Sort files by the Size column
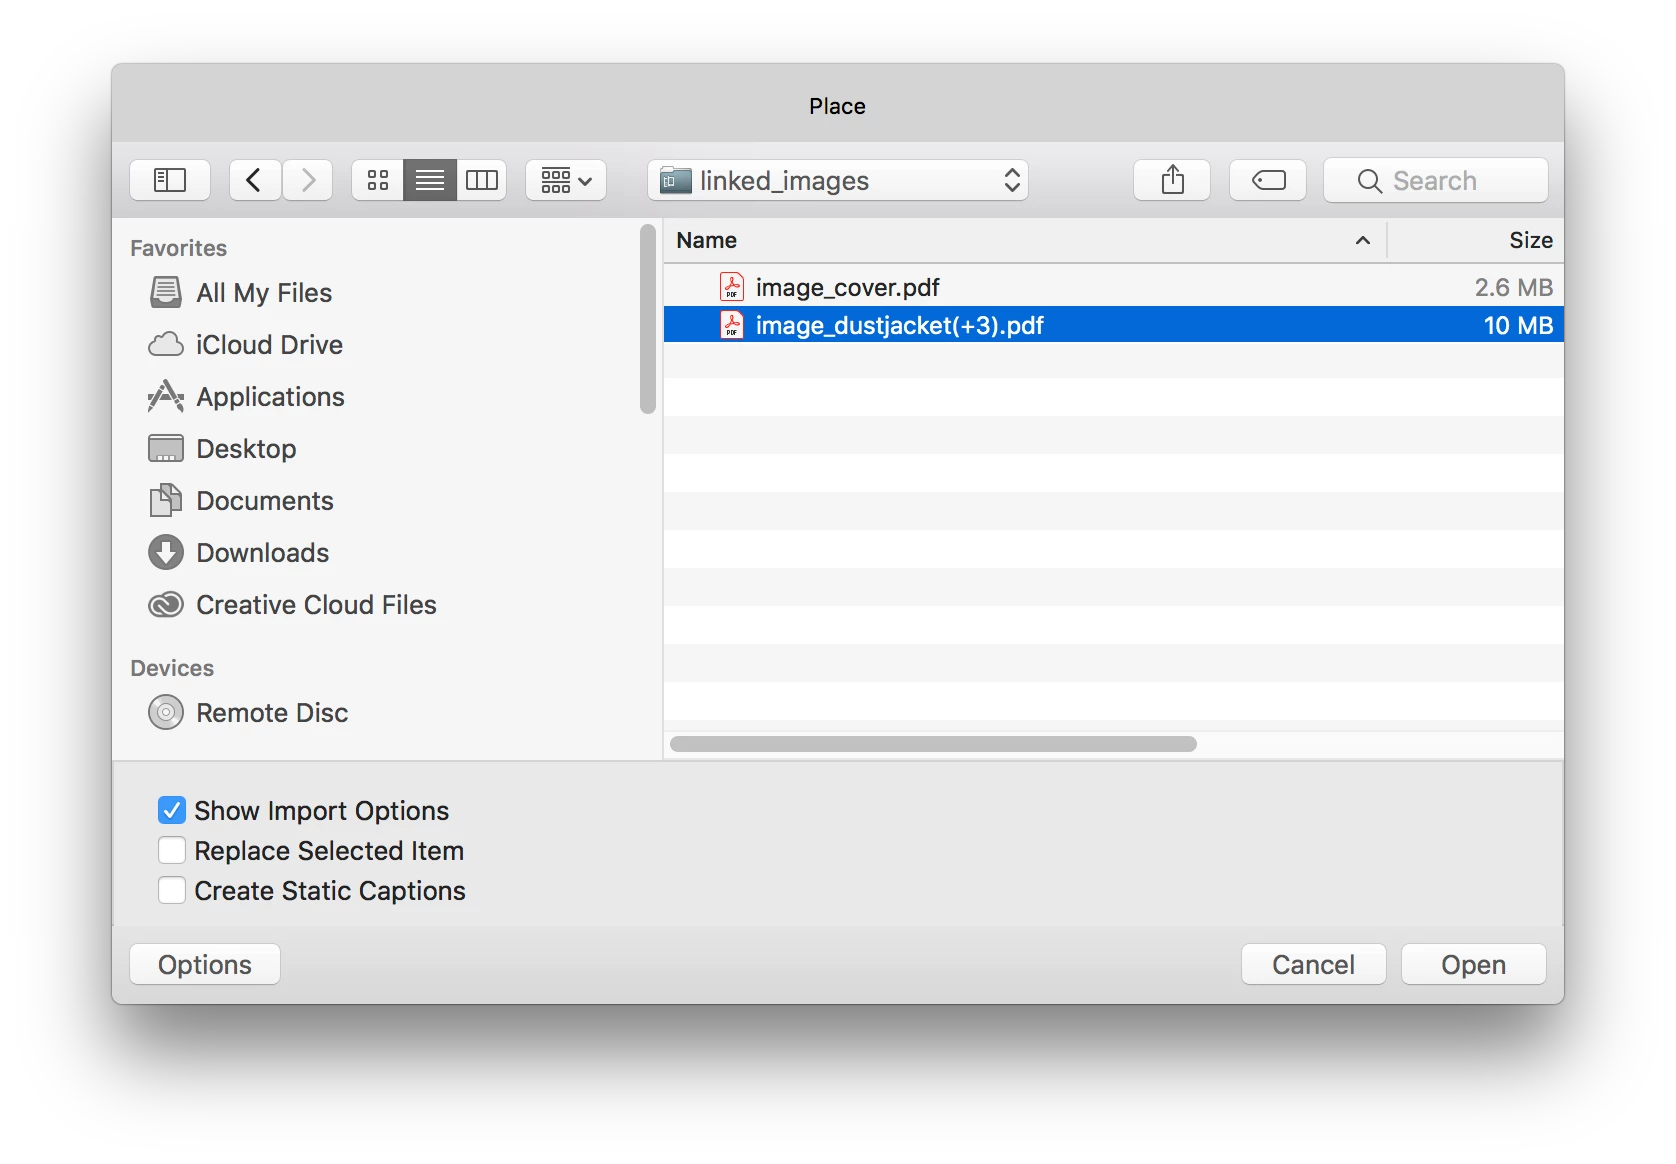Screen dimensions: 1676x1164 coord(1530,241)
